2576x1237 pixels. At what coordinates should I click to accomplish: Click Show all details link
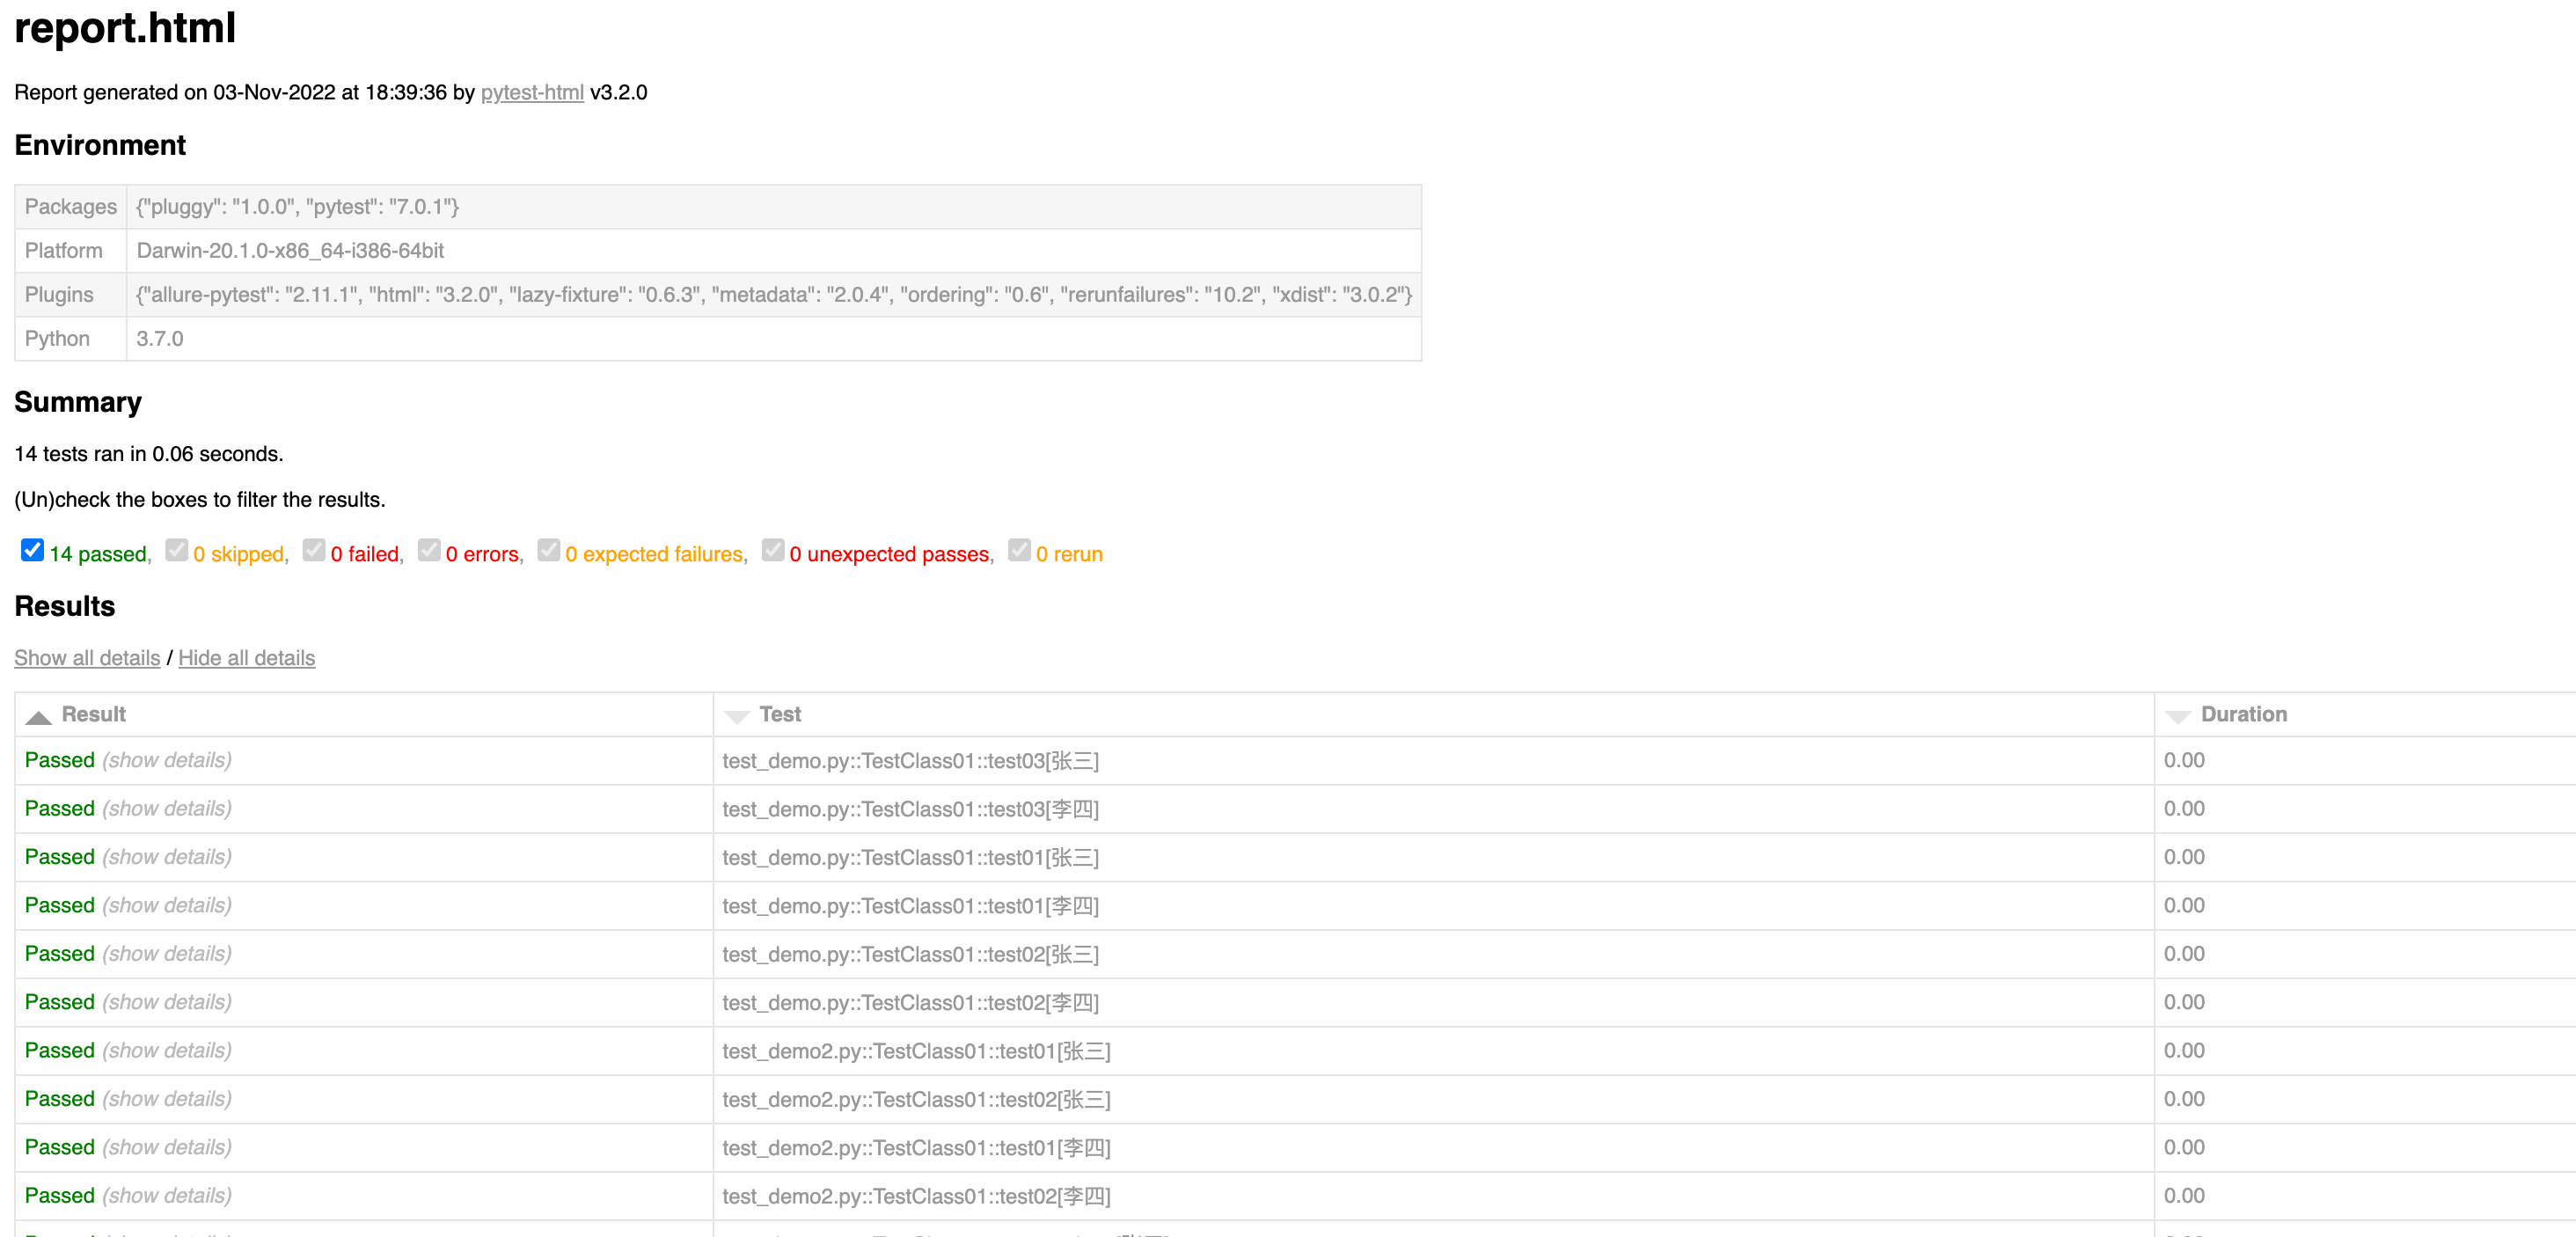[x=87, y=657]
